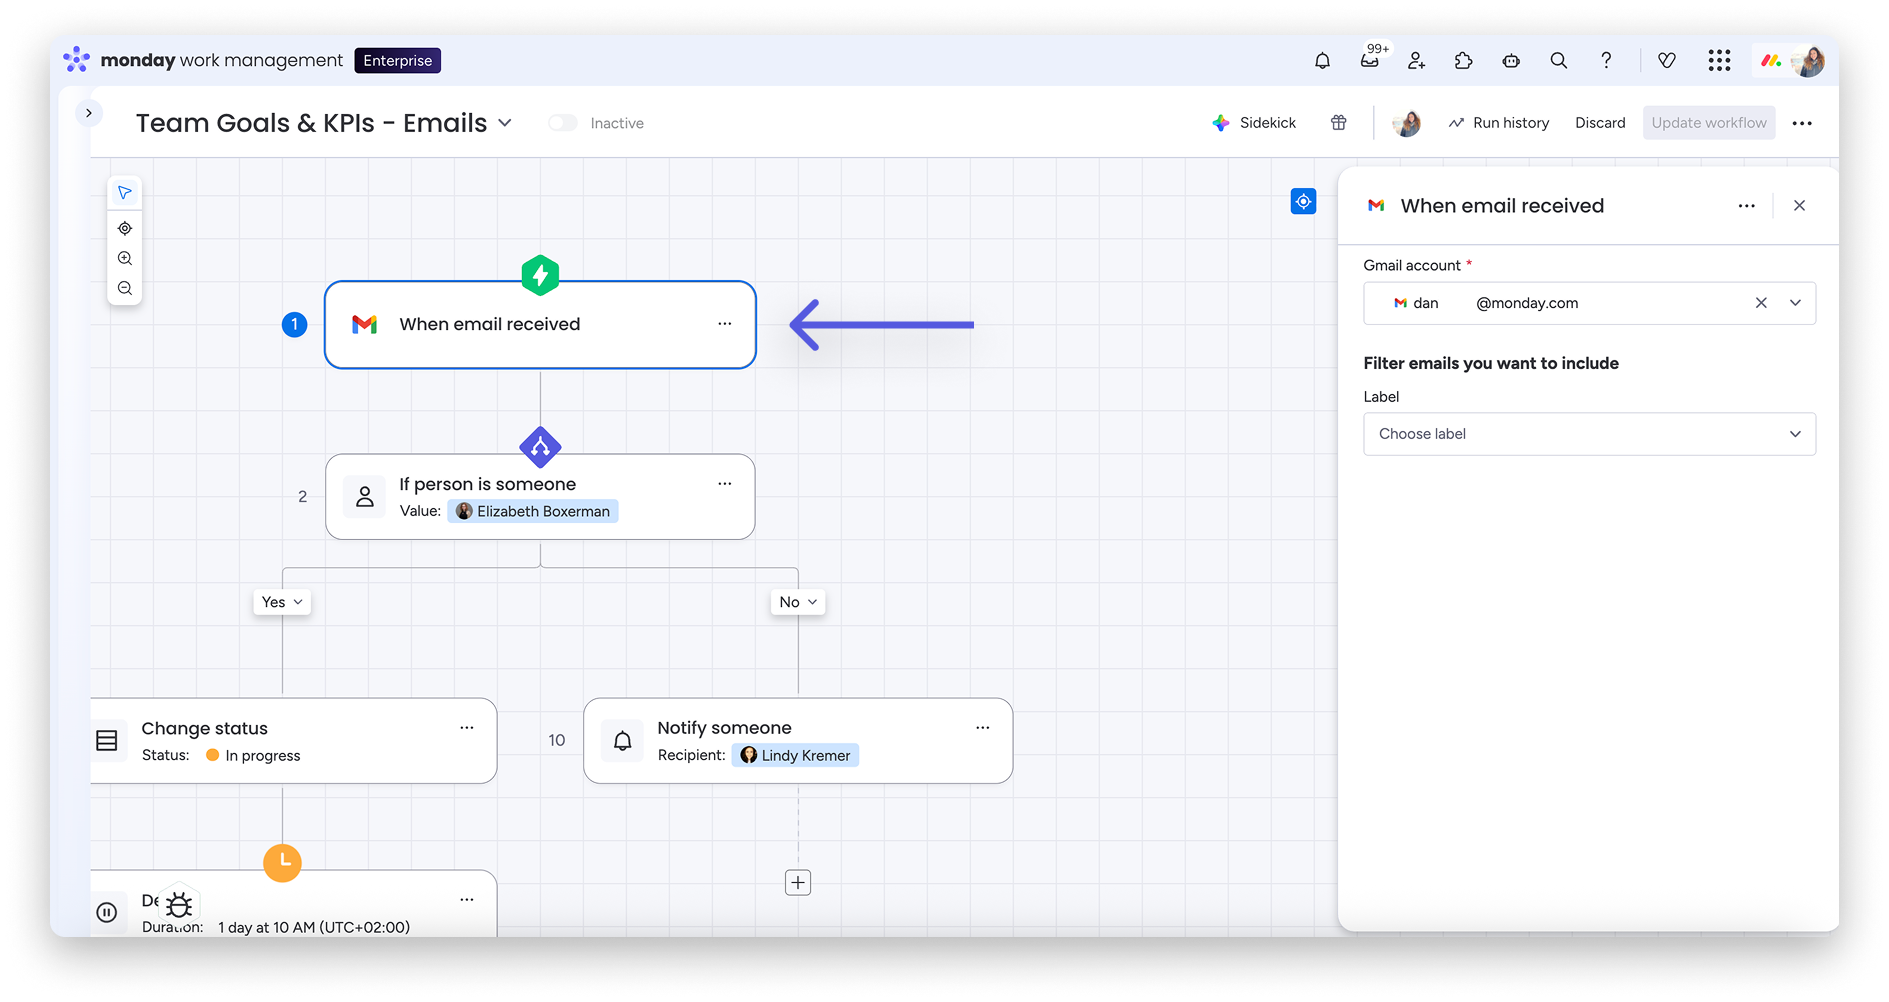1889x1002 pixels.
Task: Add a step below Notify someone
Action: pyautogui.click(x=798, y=883)
